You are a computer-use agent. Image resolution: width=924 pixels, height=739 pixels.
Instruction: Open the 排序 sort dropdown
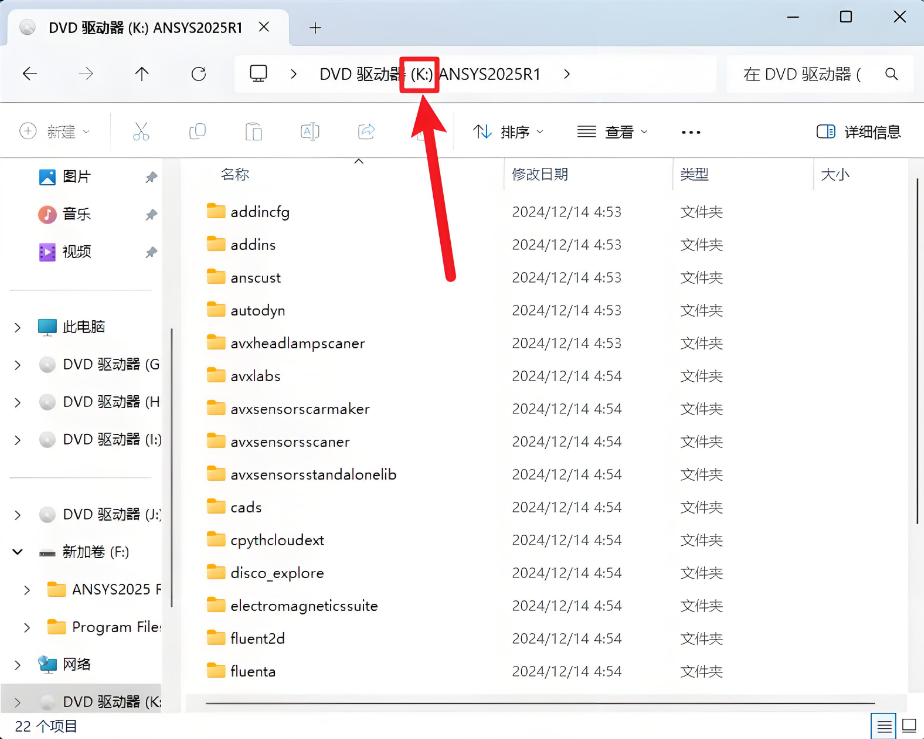[x=507, y=131]
